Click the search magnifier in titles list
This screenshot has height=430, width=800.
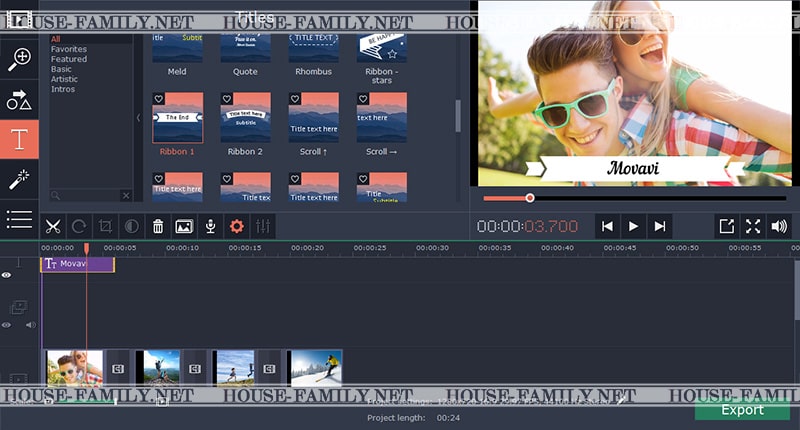coord(56,195)
